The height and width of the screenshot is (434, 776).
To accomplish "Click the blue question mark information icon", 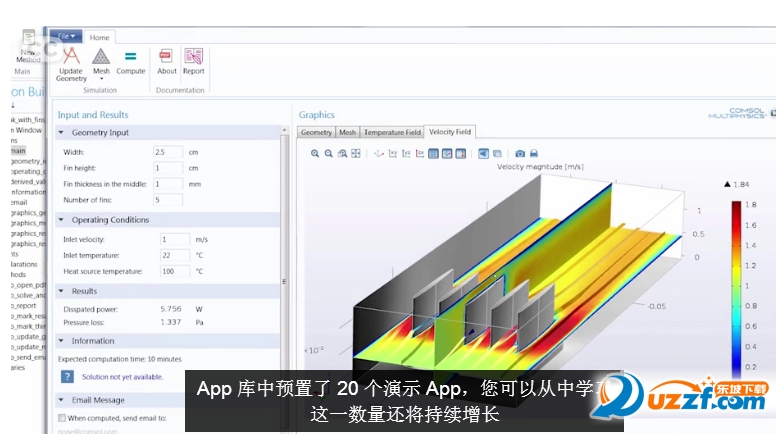I will tap(67, 377).
